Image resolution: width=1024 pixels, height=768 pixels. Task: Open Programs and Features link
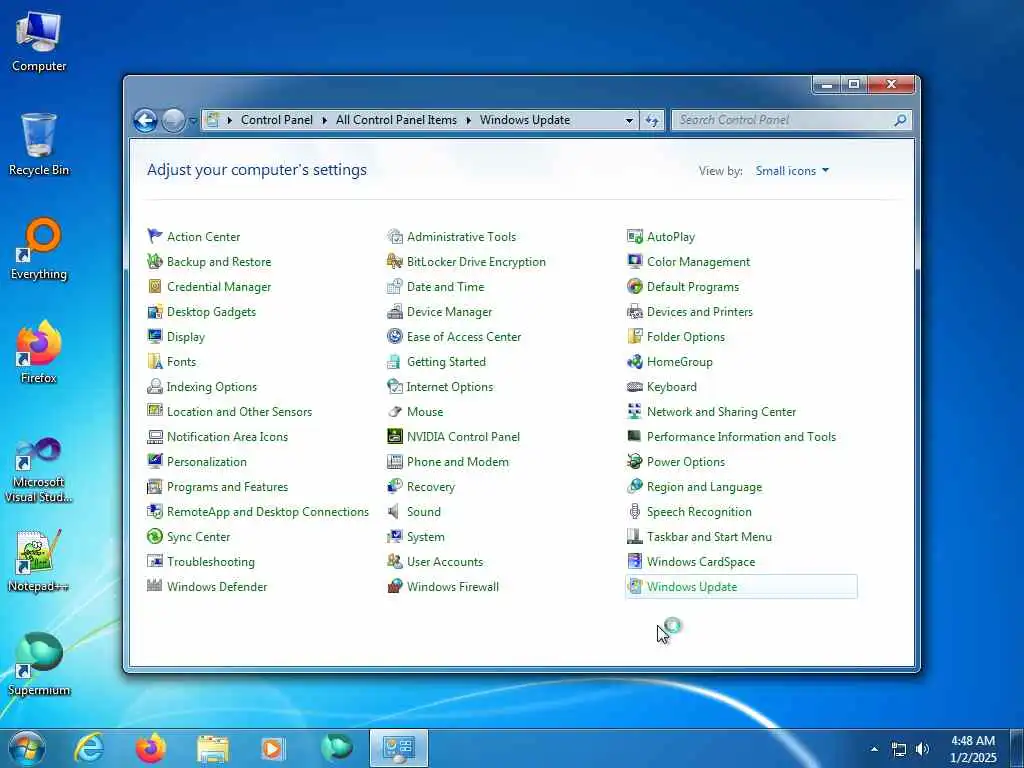tap(227, 487)
